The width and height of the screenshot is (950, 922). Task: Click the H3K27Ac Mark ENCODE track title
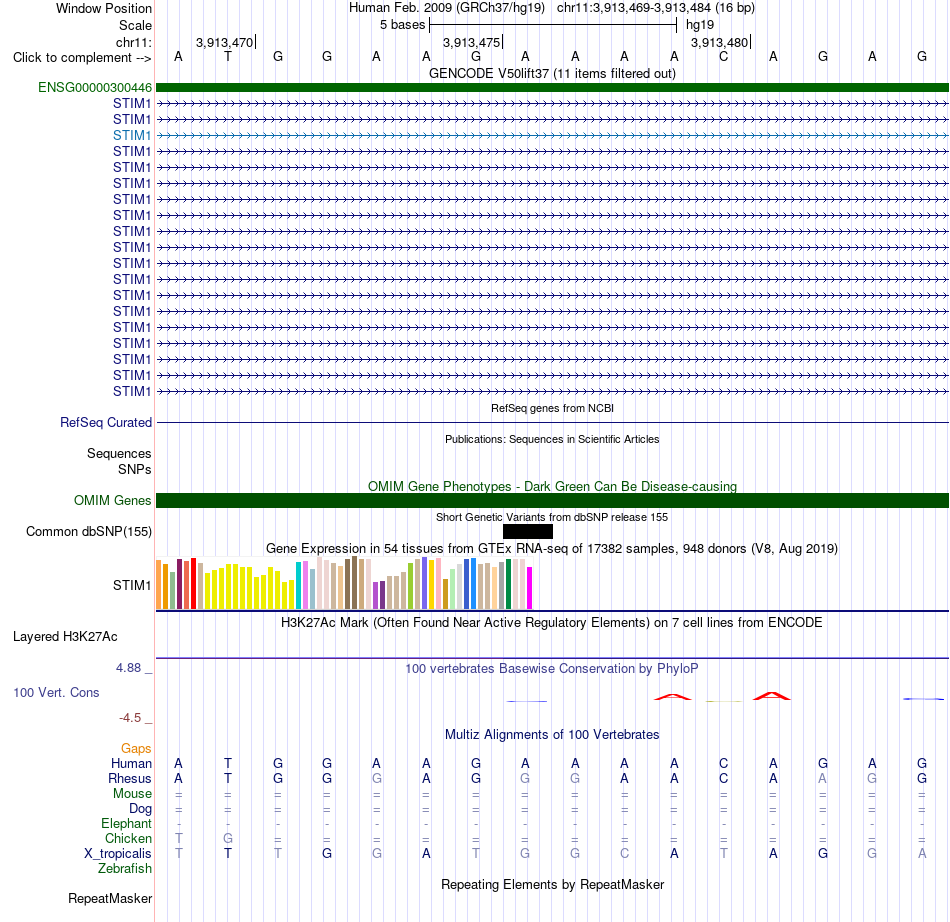point(552,623)
